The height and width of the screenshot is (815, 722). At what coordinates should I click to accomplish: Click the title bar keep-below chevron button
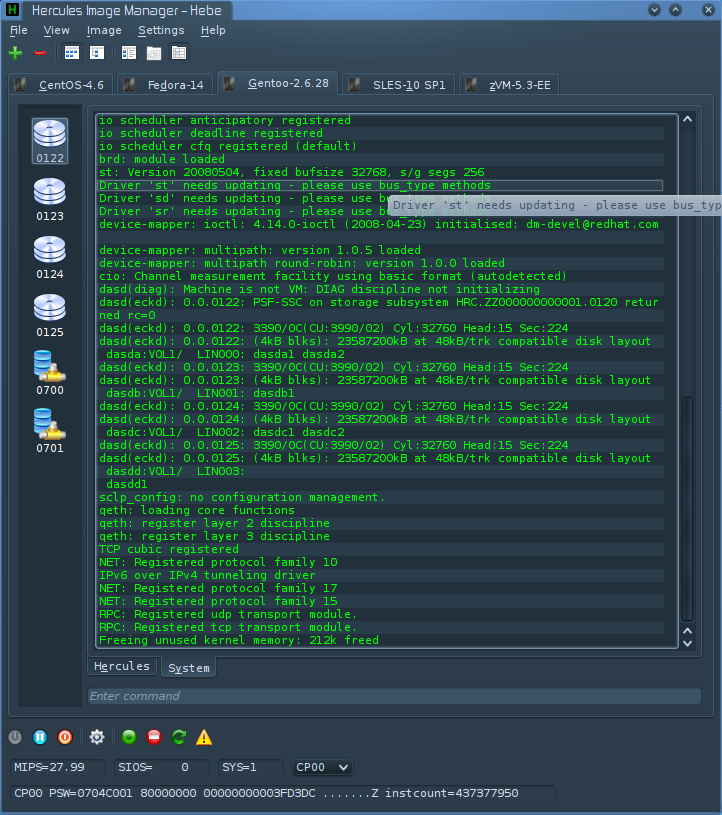654,10
